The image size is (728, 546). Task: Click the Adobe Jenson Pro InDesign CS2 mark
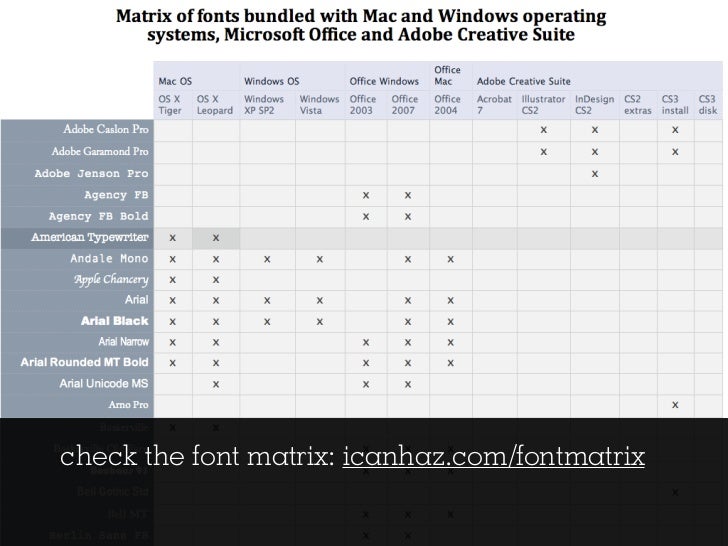coord(595,174)
